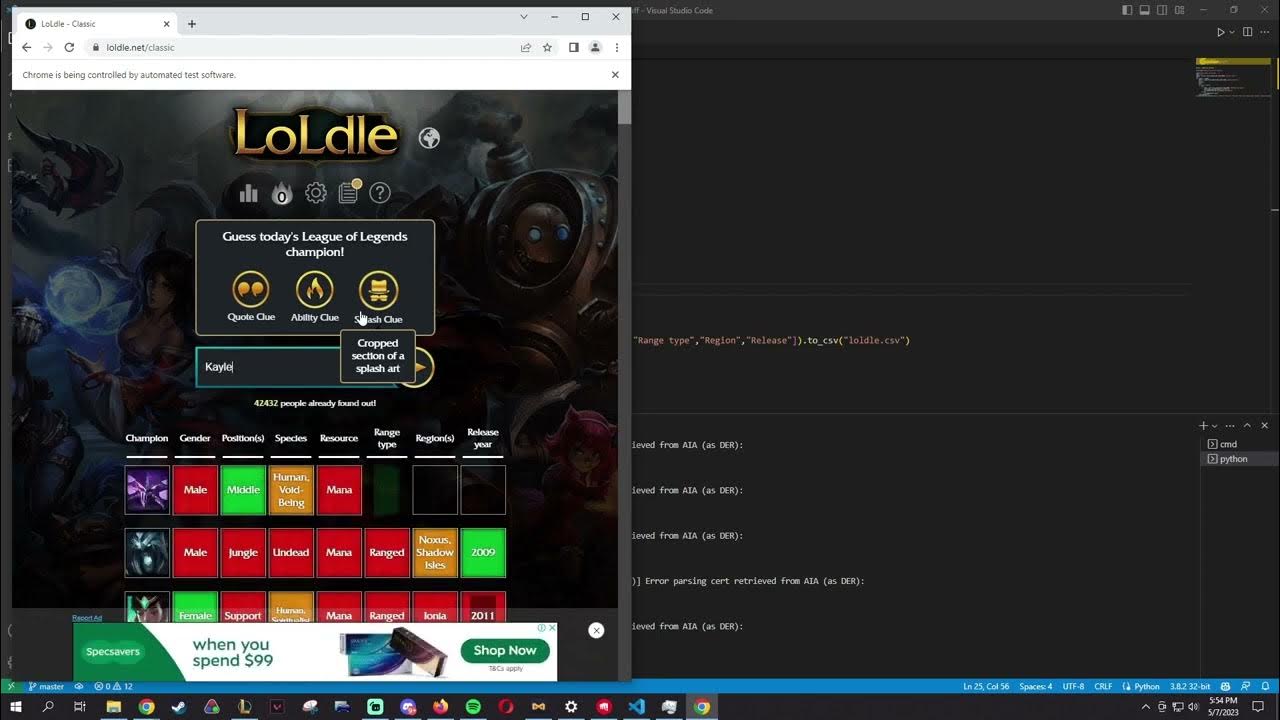Screen dimensions: 1280x720
Task: Click the Shop Now ad button
Action: pos(505,650)
